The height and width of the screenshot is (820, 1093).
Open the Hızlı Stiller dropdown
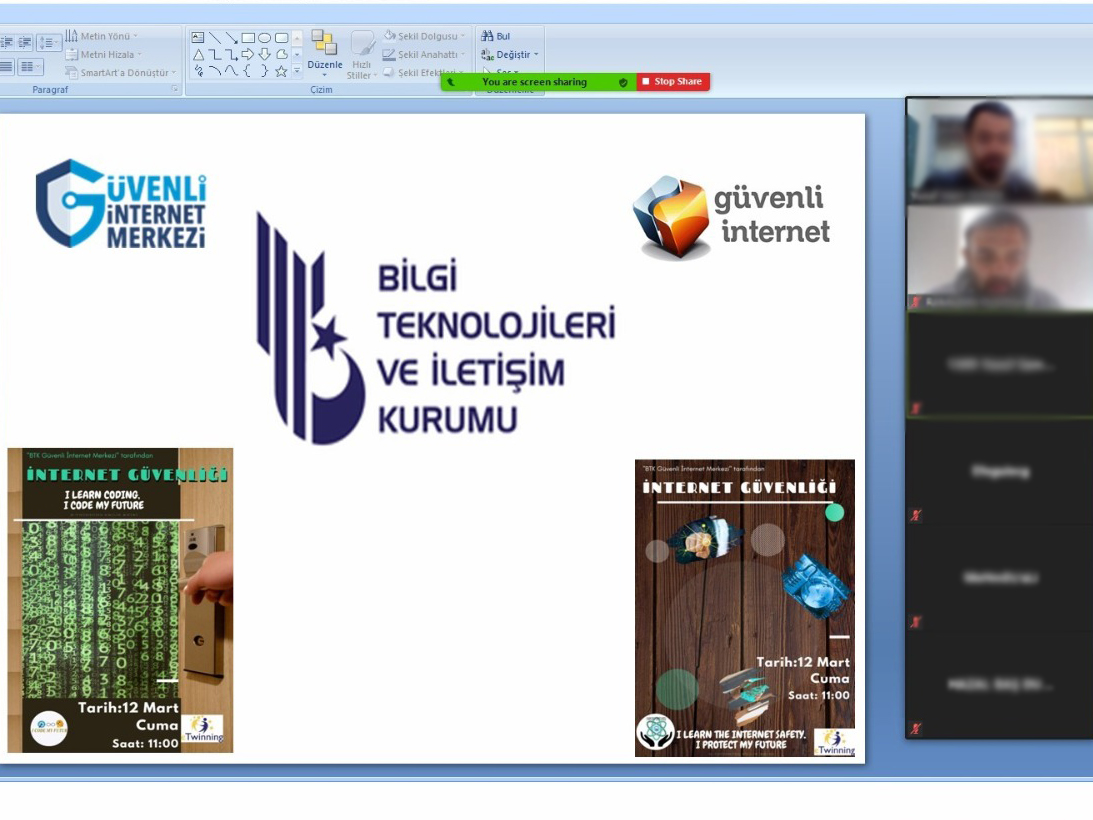362,54
